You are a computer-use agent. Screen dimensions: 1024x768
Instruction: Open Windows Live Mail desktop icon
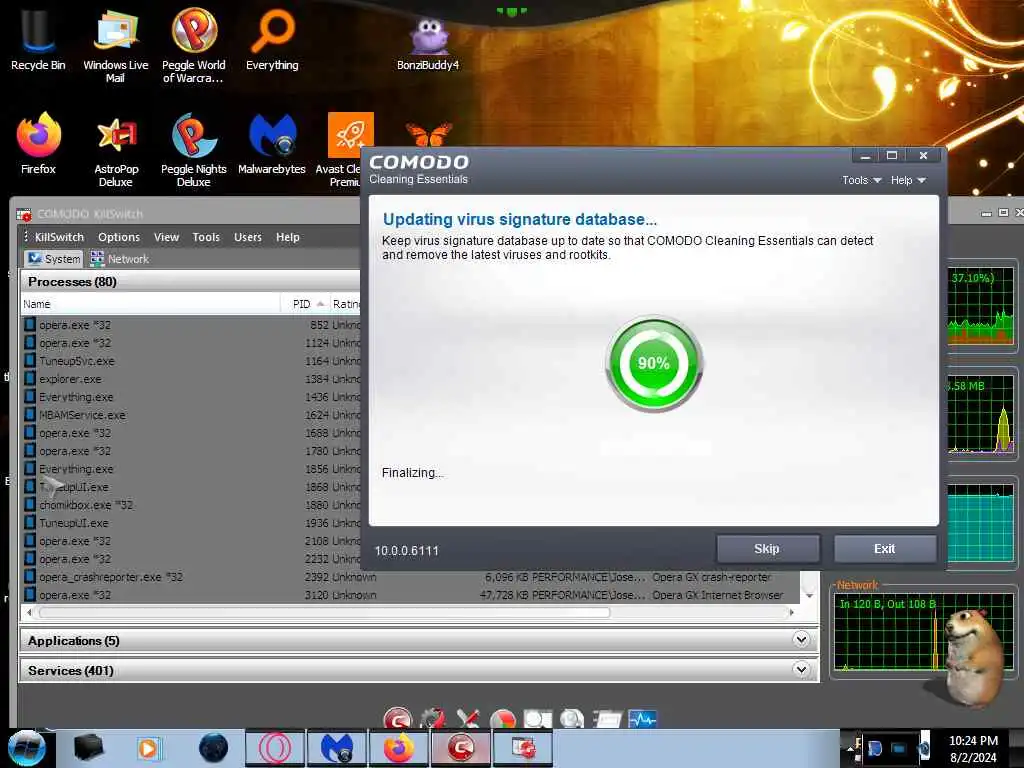[116, 44]
